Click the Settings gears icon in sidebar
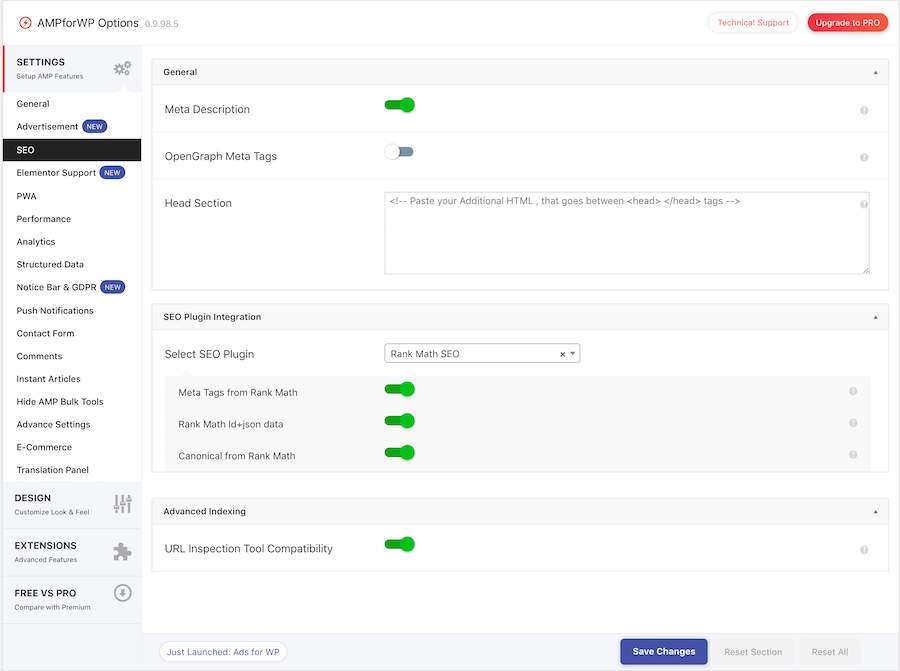Image resolution: width=900 pixels, height=671 pixels. click(x=122, y=69)
